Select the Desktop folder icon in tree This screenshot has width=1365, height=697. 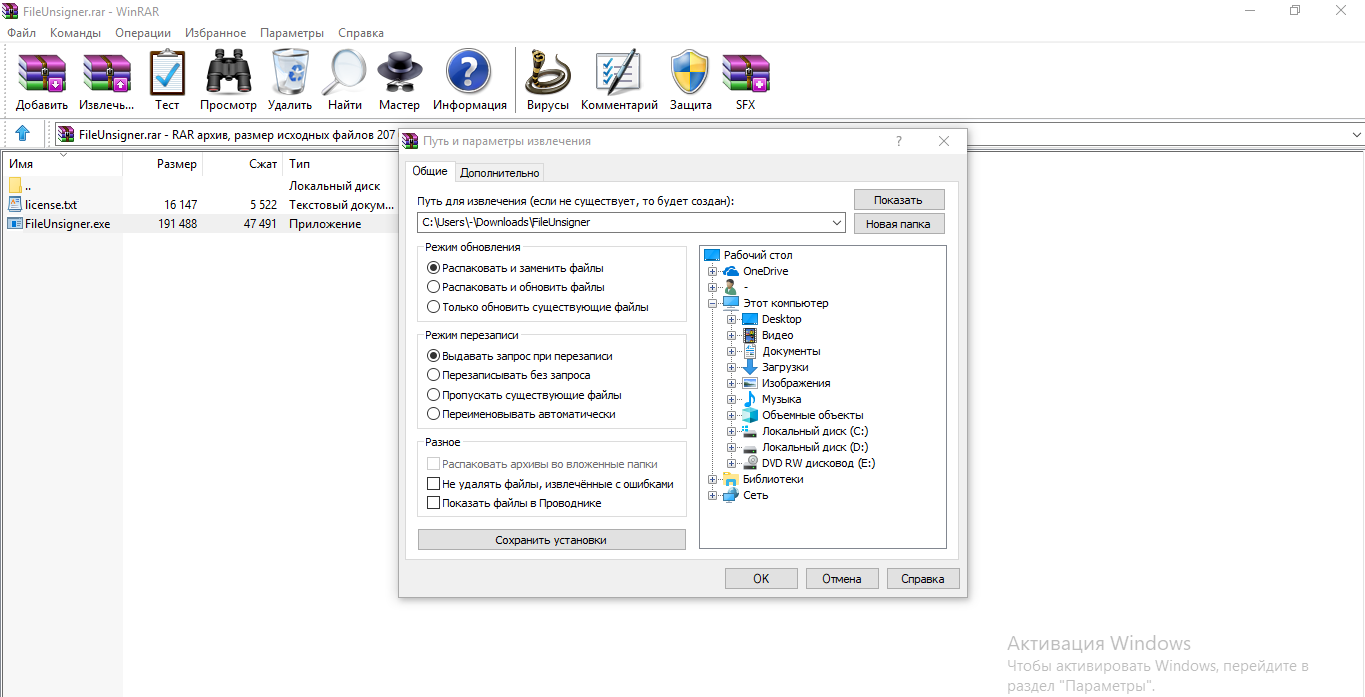[x=750, y=319]
